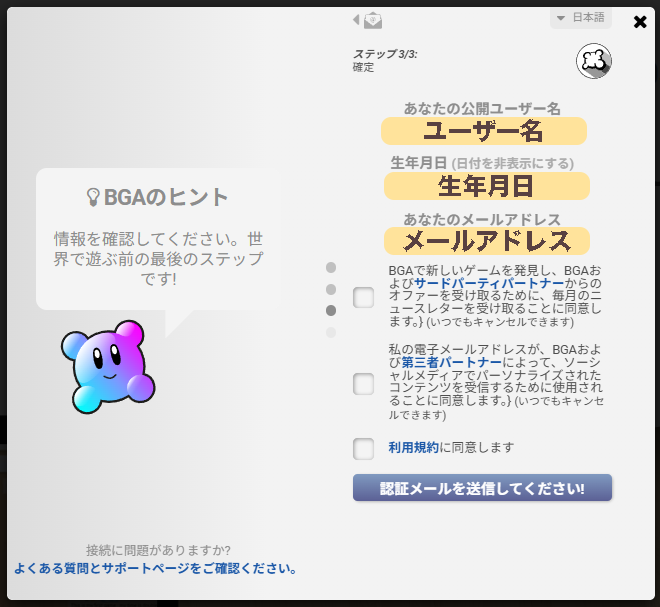
Task: Select the first step indicator dot
Action: click(331, 268)
